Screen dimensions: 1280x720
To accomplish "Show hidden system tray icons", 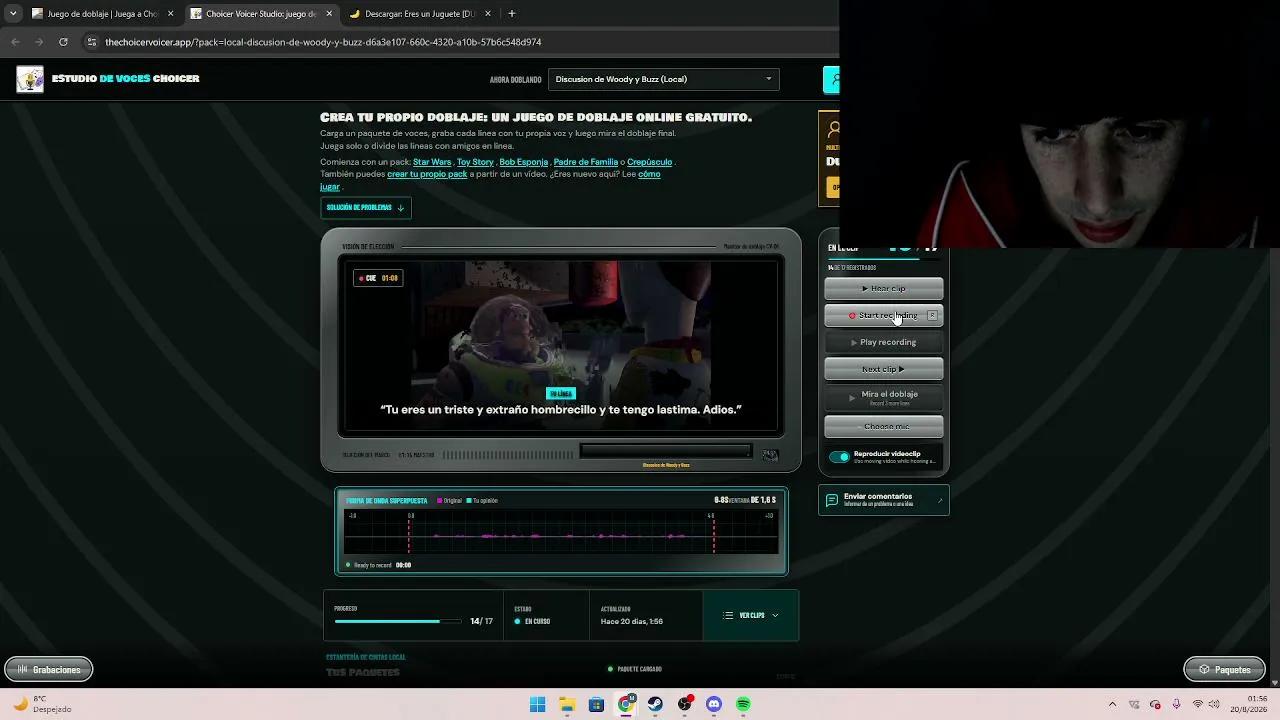I will coord(1112,705).
